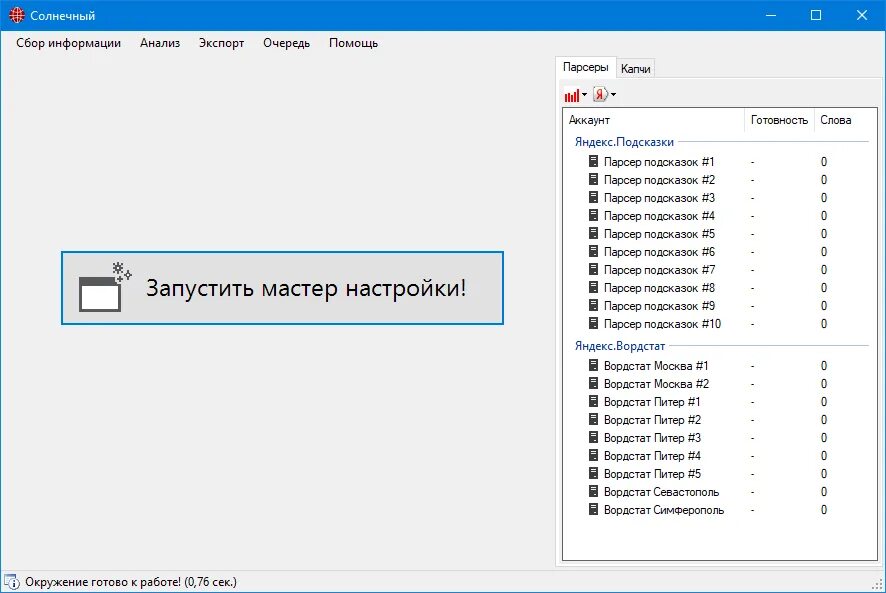This screenshot has width=886, height=593.
Task: Click icon of Вордстат Москва #2
Action: click(x=593, y=383)
